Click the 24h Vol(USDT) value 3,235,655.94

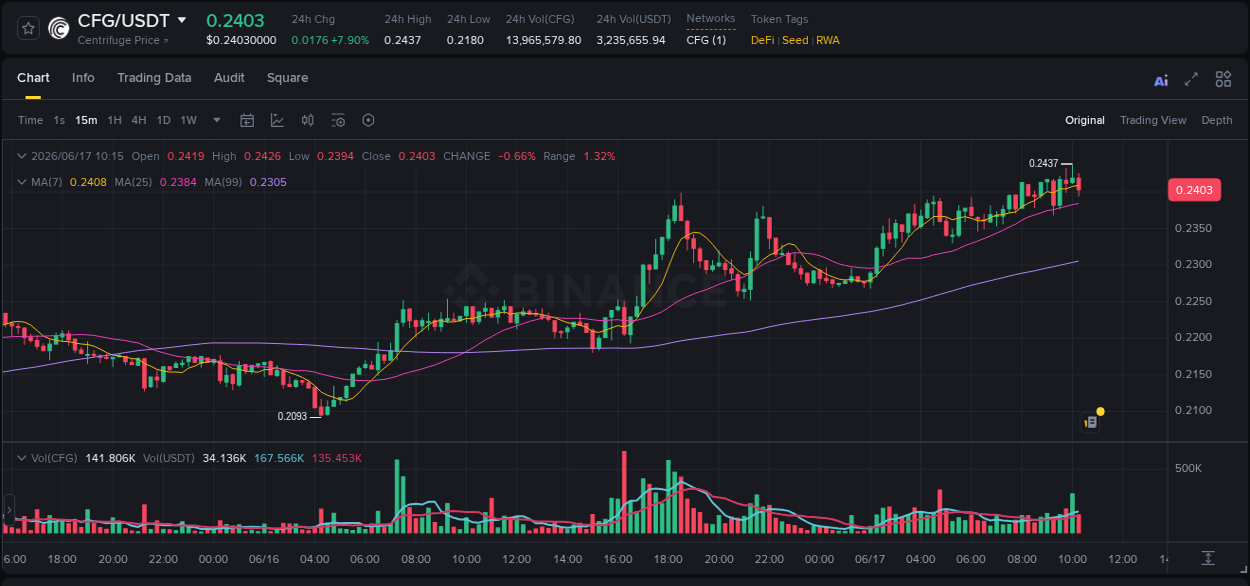631,40
